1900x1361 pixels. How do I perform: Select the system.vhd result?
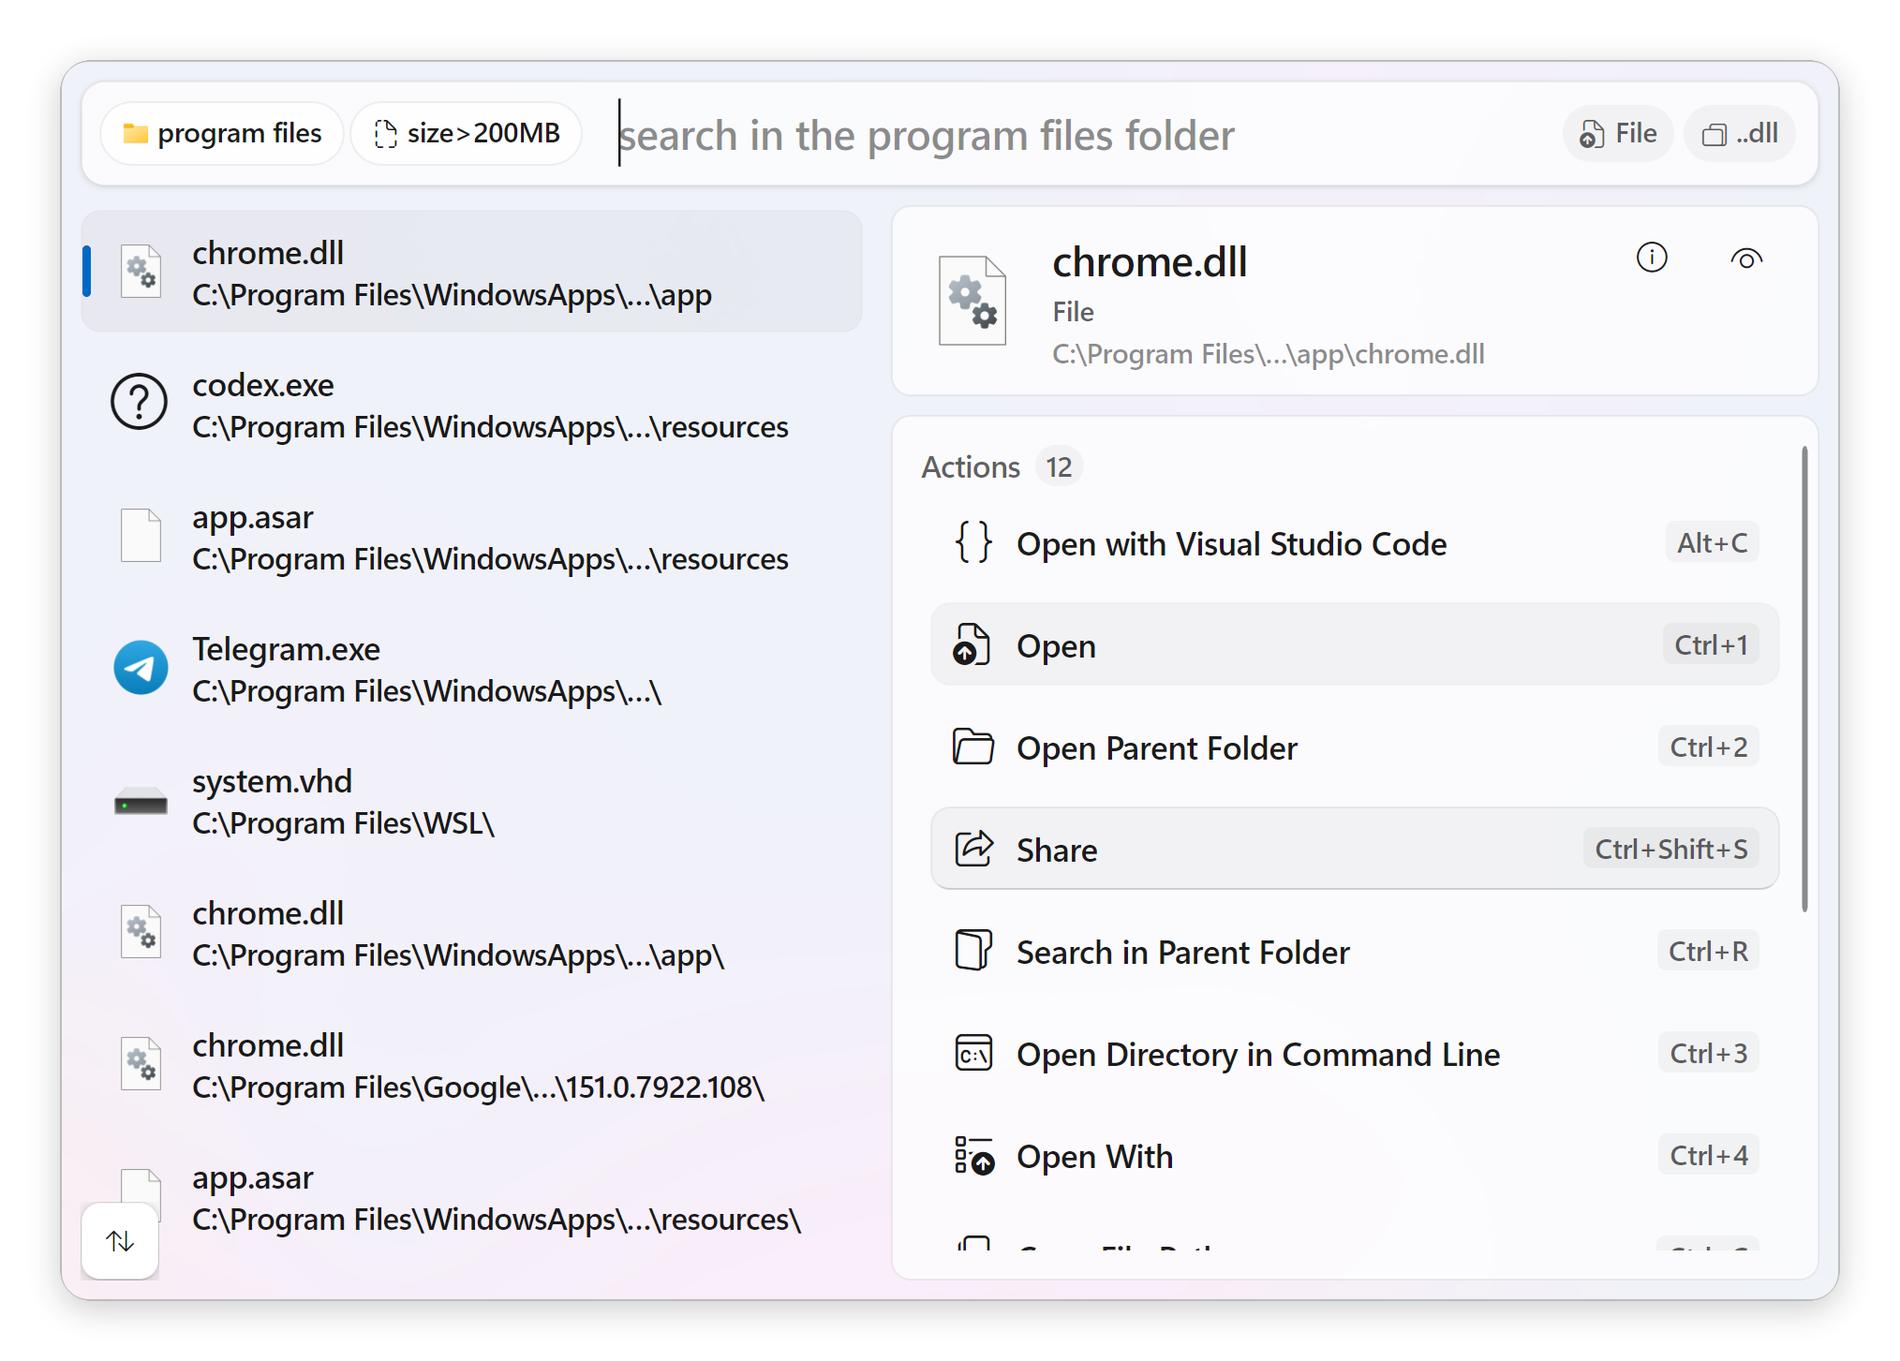pyautogui.click(x=472, y=801)
